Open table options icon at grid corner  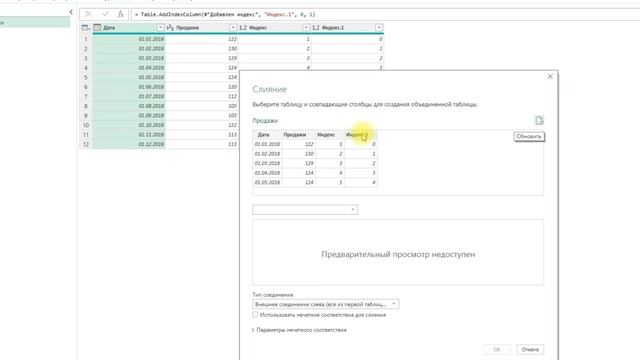click(85, 28)
